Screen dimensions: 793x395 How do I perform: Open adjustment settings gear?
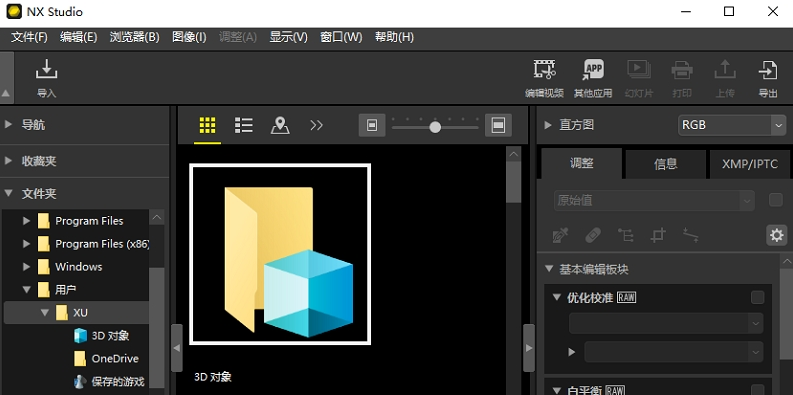776,235
